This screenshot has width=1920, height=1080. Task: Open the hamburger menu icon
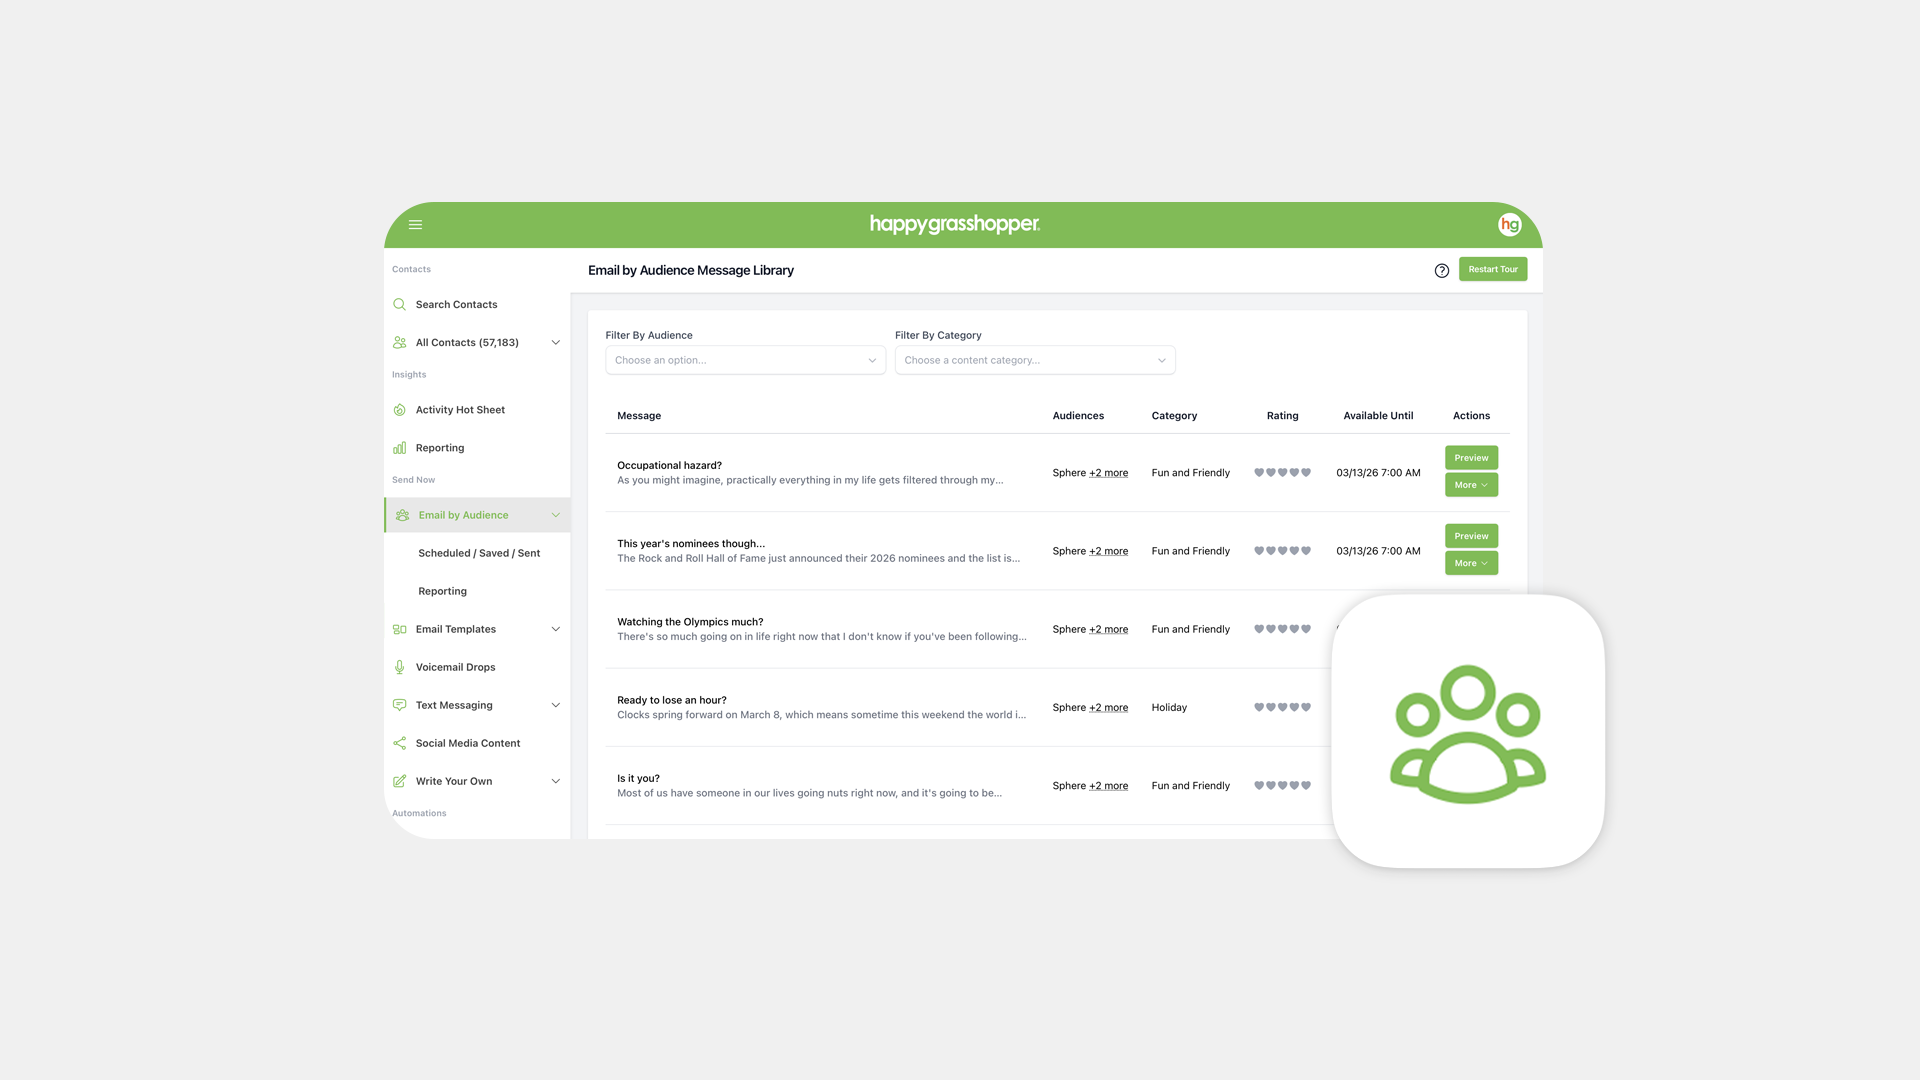pyautogui.click(x=415, y=225)
